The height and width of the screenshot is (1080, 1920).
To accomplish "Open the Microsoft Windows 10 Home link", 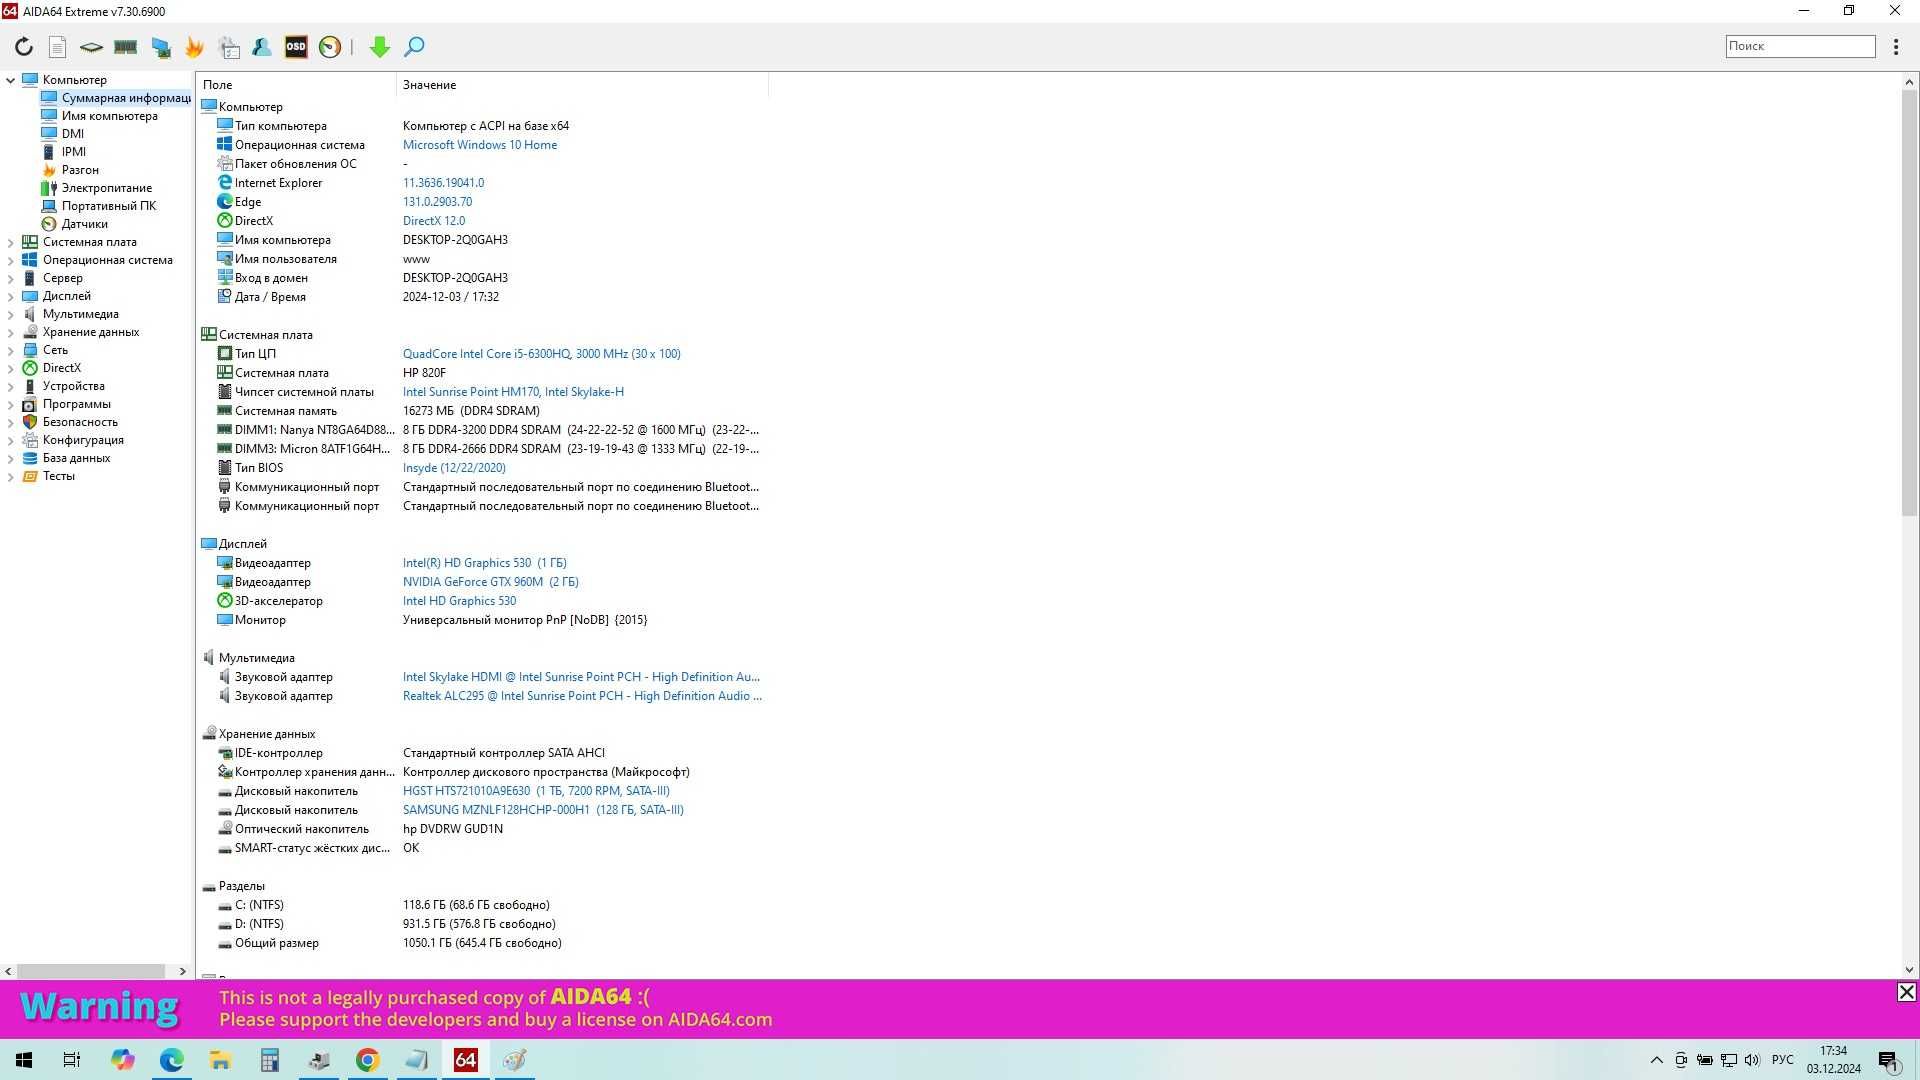I will point(480,145).
